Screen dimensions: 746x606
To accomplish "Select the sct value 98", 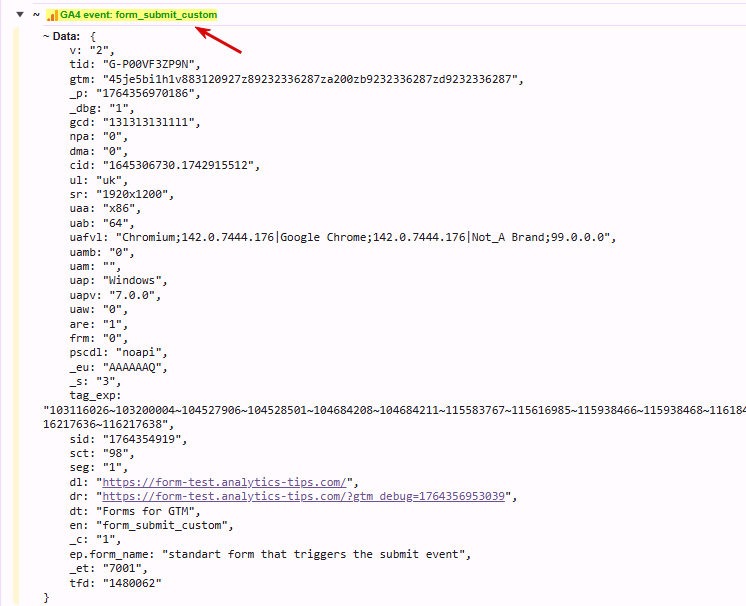I will (116, 453).
